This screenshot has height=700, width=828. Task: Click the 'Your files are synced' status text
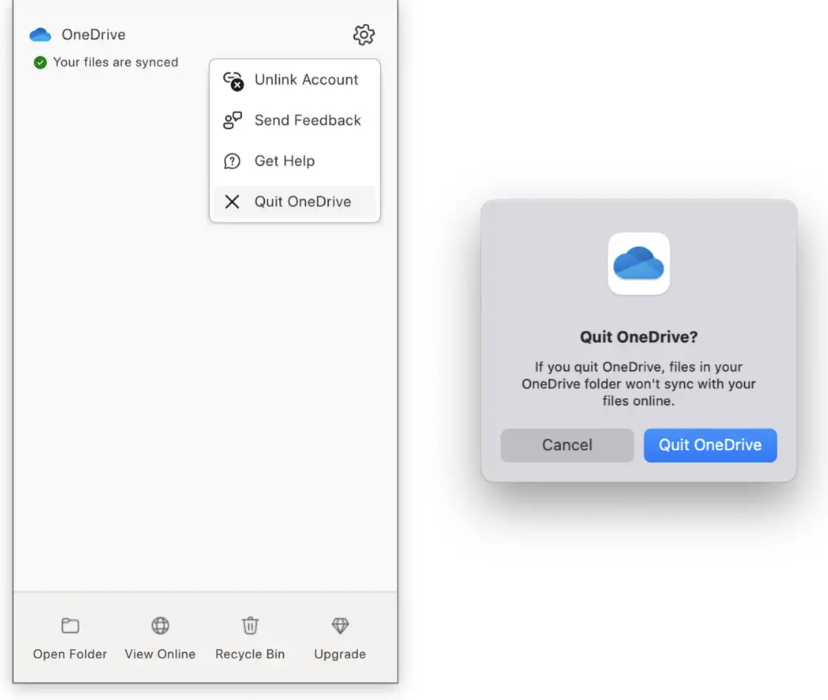coord(116,62)
